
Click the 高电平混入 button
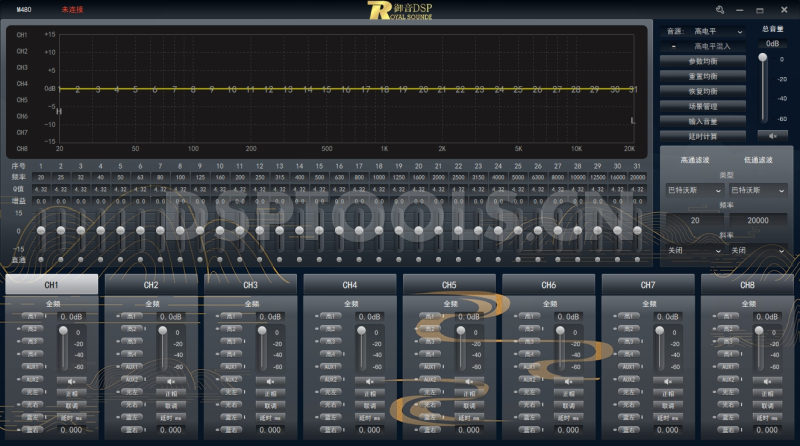(x=703, y=46)
